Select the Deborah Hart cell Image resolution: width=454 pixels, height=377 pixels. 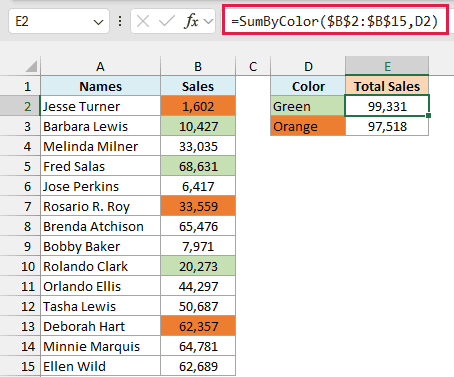pos(100,326)
